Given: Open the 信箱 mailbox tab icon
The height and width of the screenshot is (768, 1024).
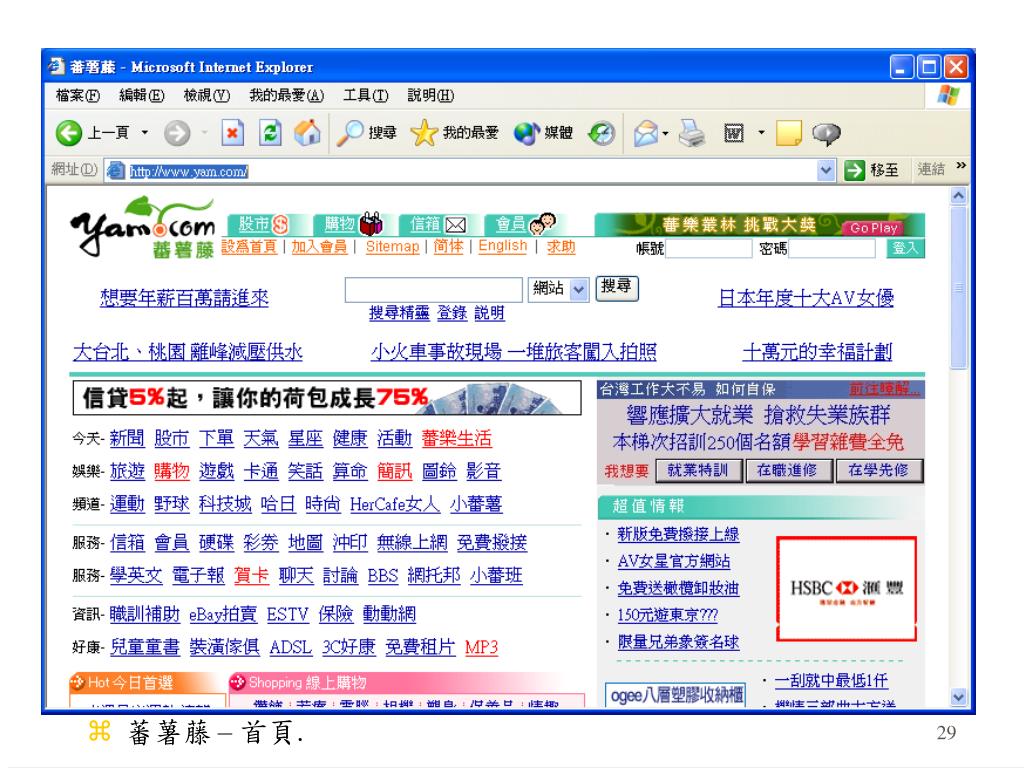Looking at the screenshot, I should coord(438,224).
